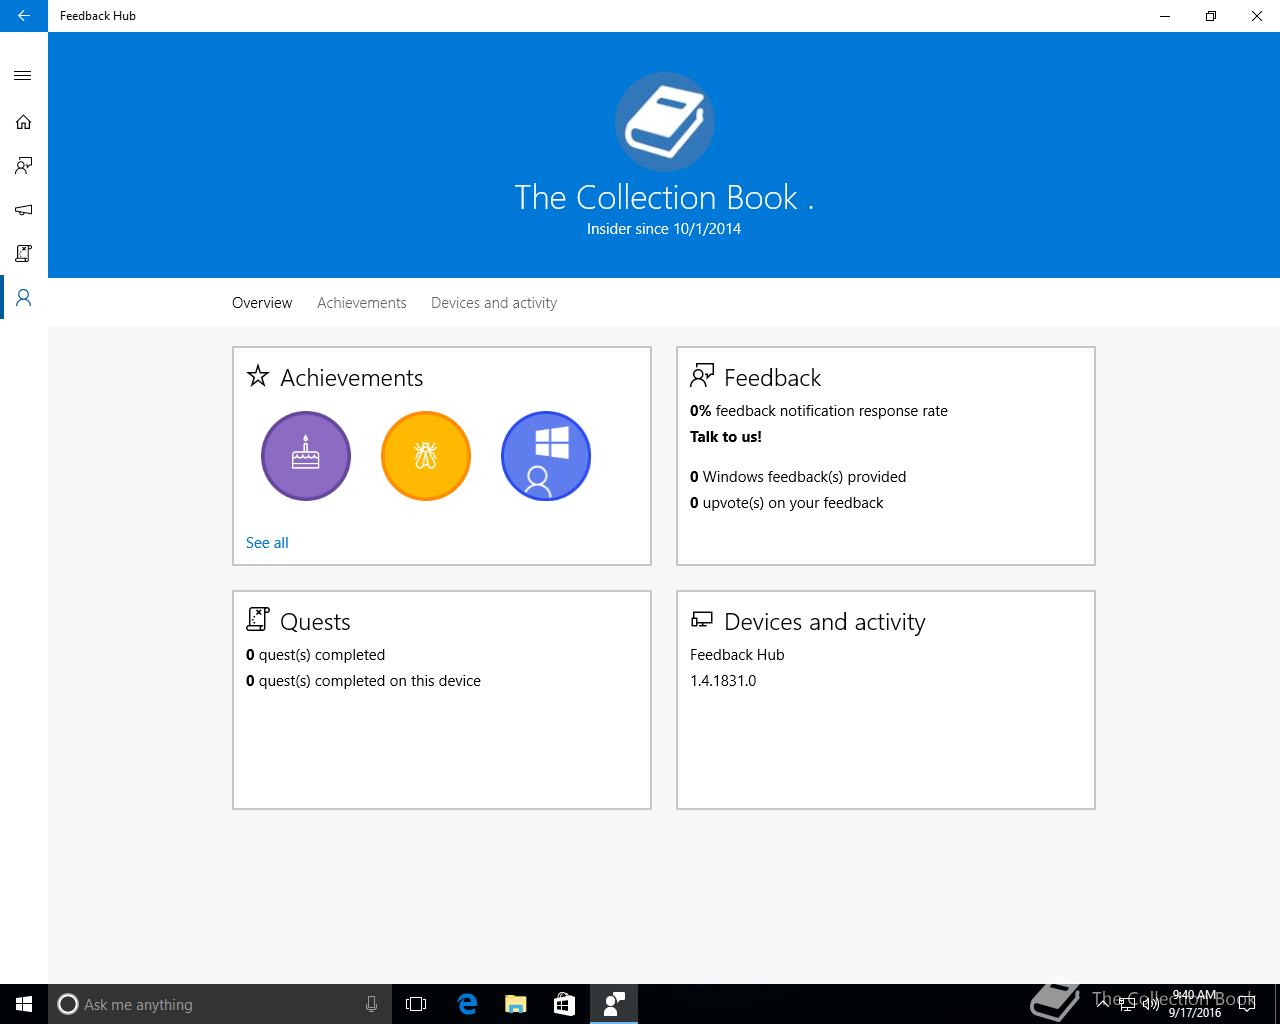Click the Quests card heading
1280x1024 pixels.
click(x=315, y=622)
